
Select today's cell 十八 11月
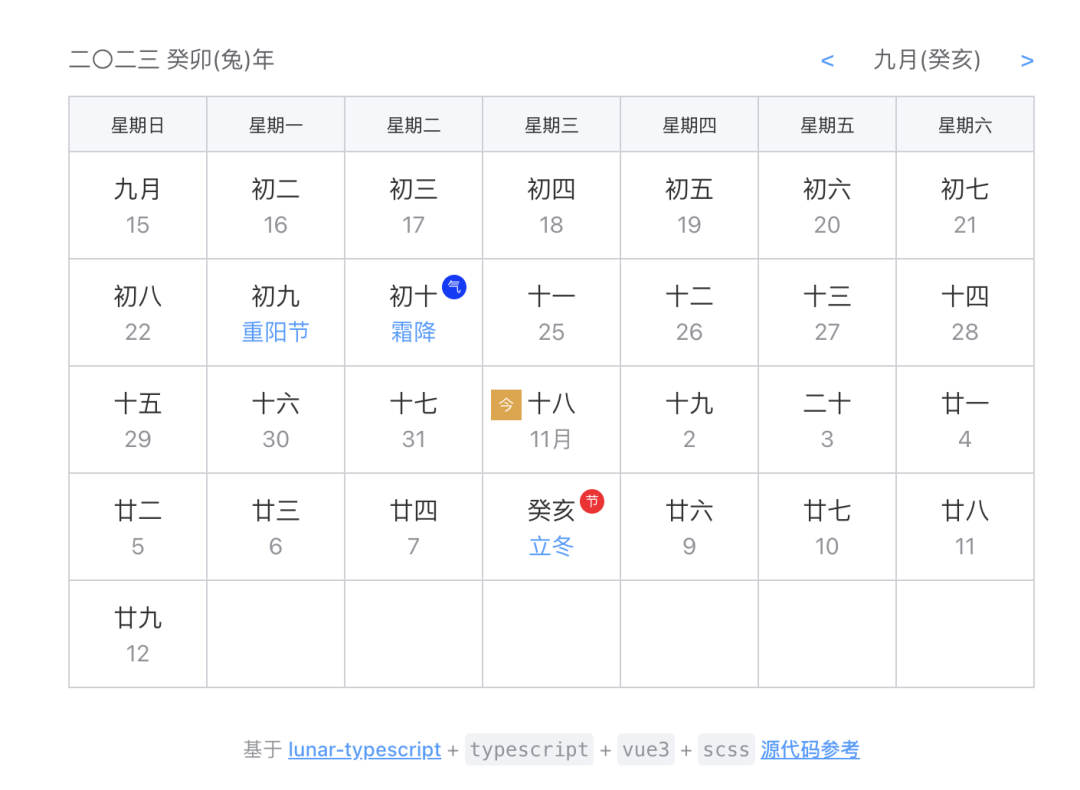551,420
